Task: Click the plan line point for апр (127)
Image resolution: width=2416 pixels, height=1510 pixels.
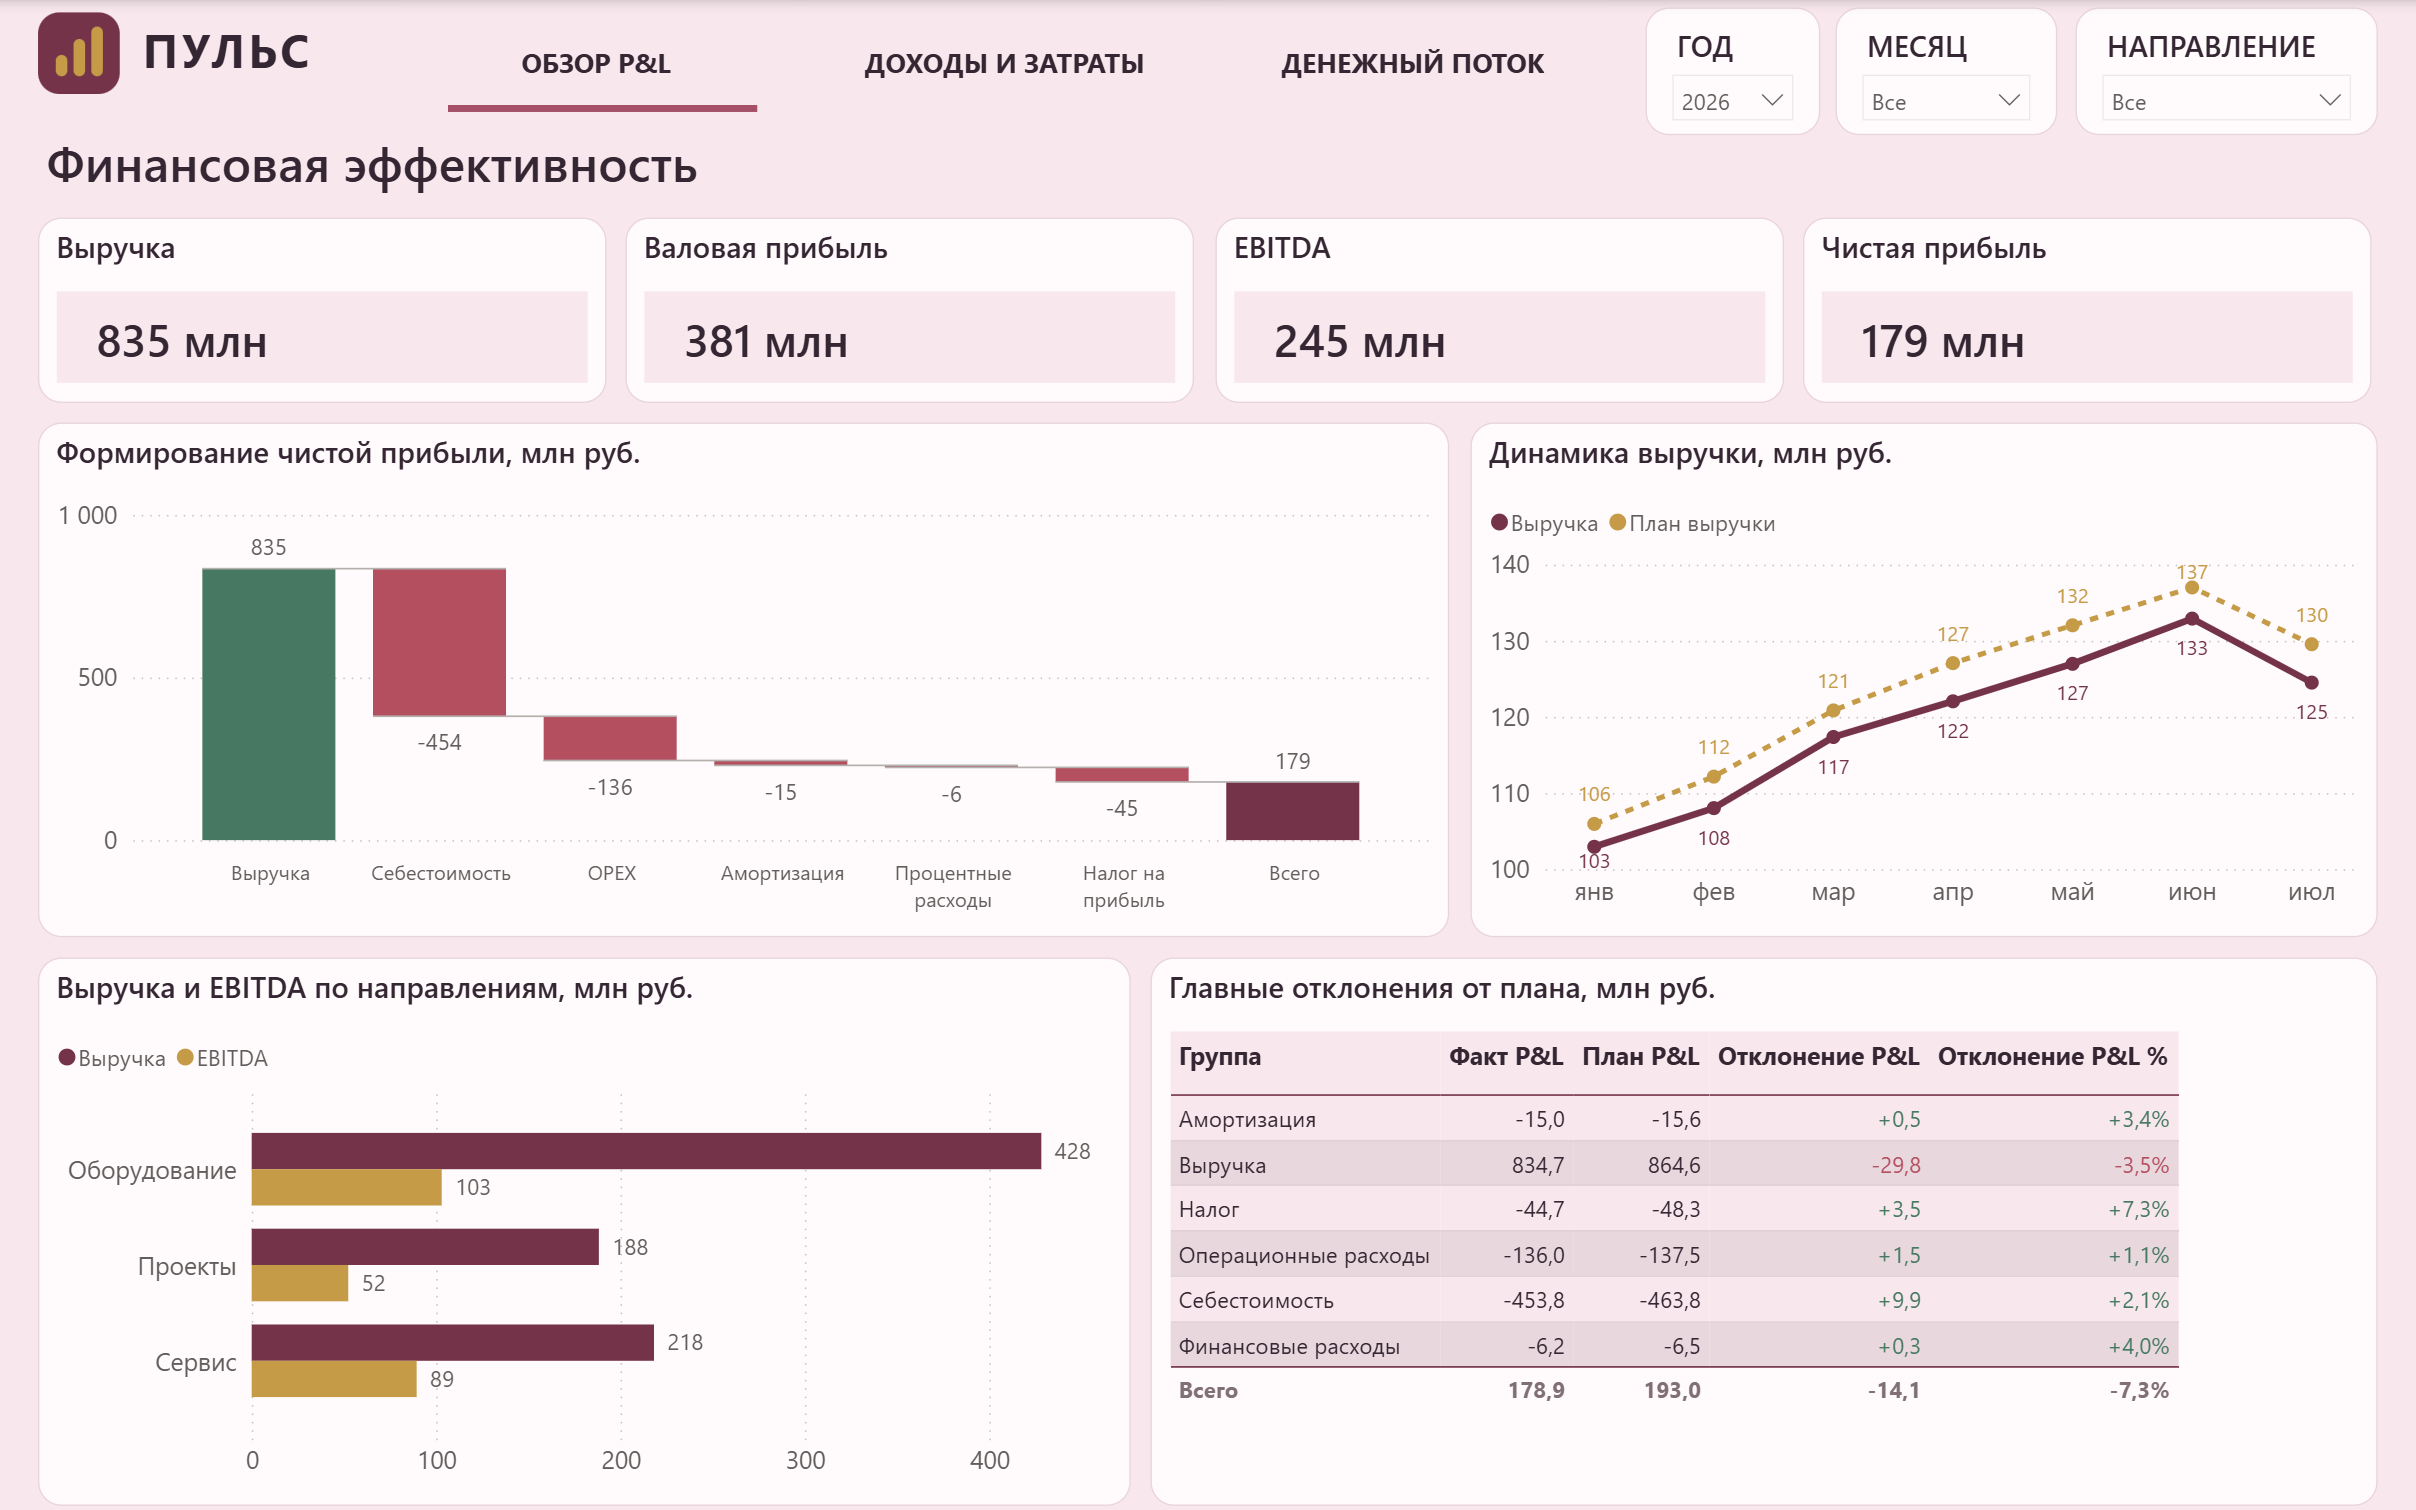Action: [x=1953, y=663]
